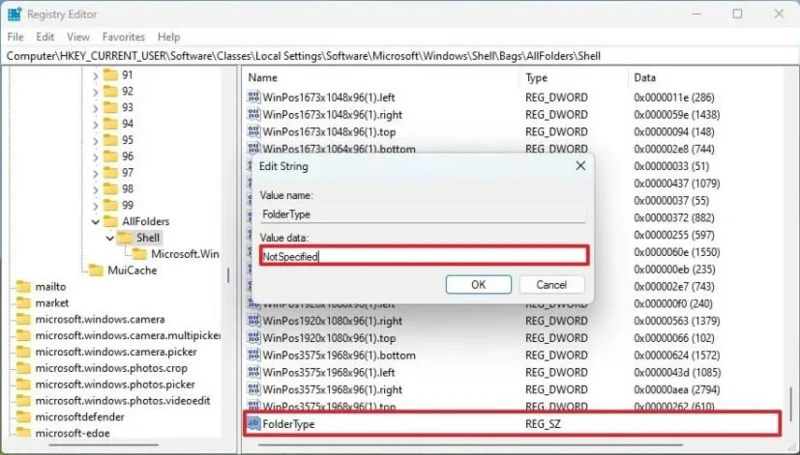Expand the 96 key
The height and width of the screenshot is (455, 800).
point(95,157)
